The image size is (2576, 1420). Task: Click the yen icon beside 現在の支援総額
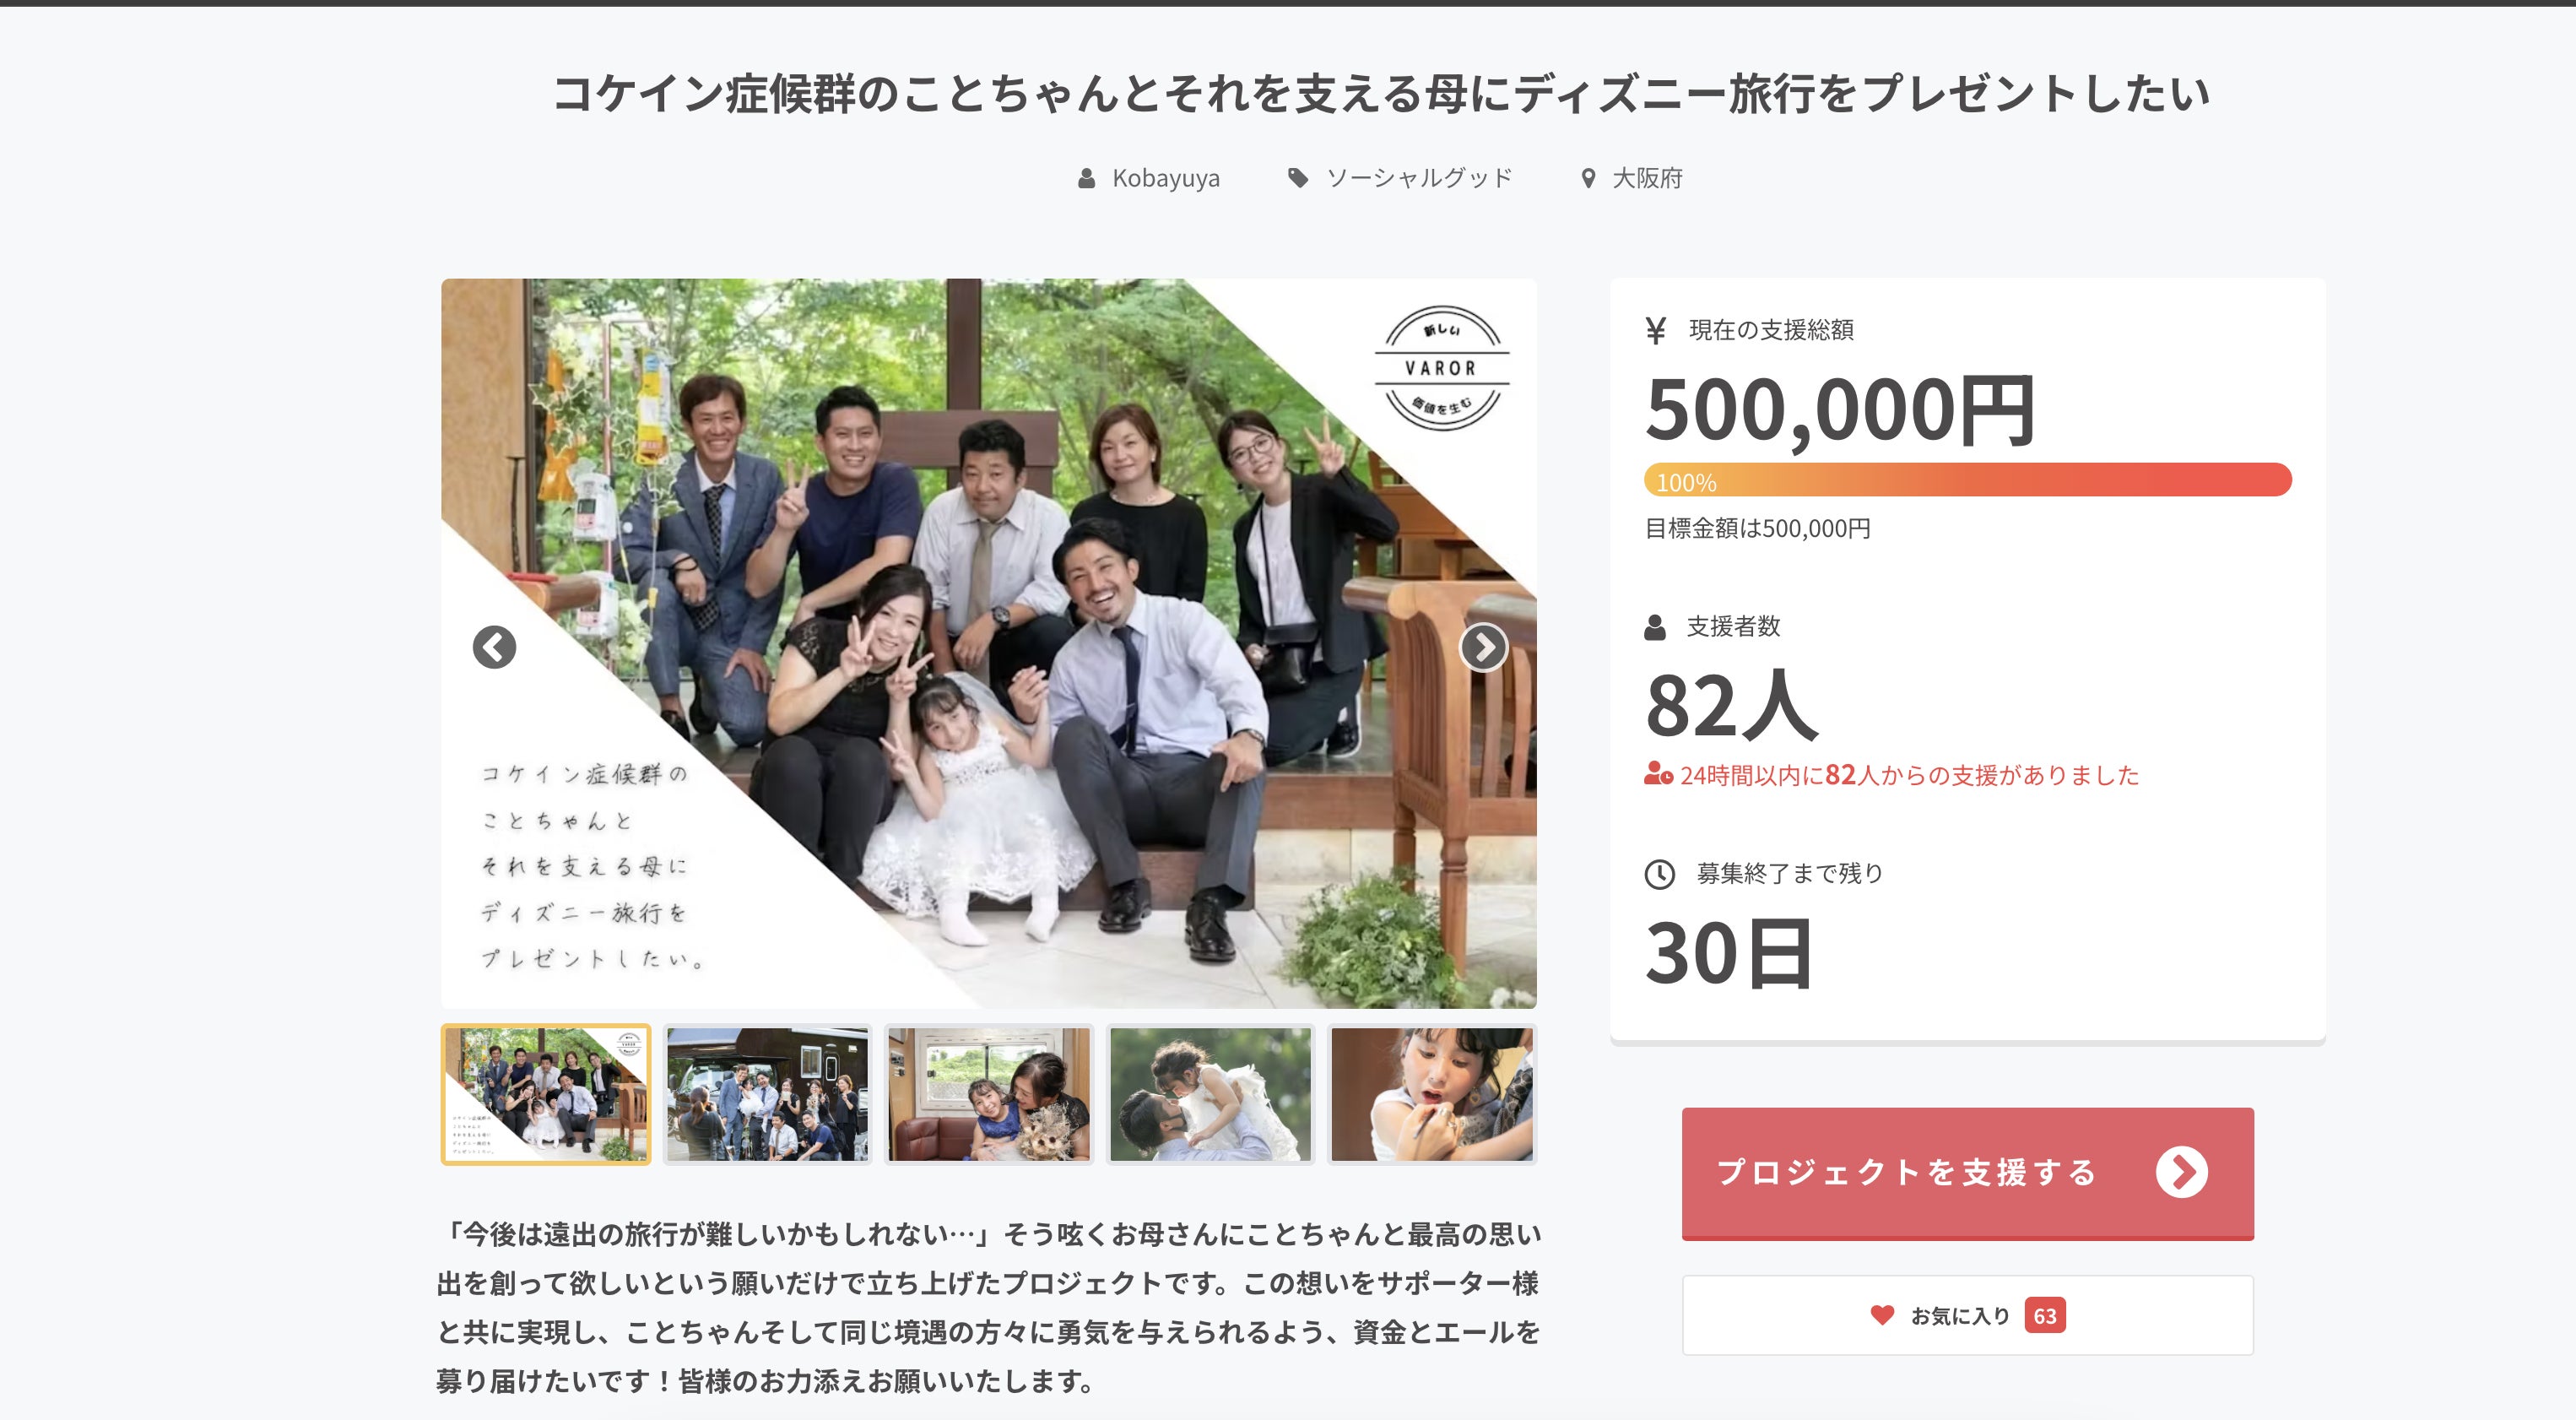1655,330
